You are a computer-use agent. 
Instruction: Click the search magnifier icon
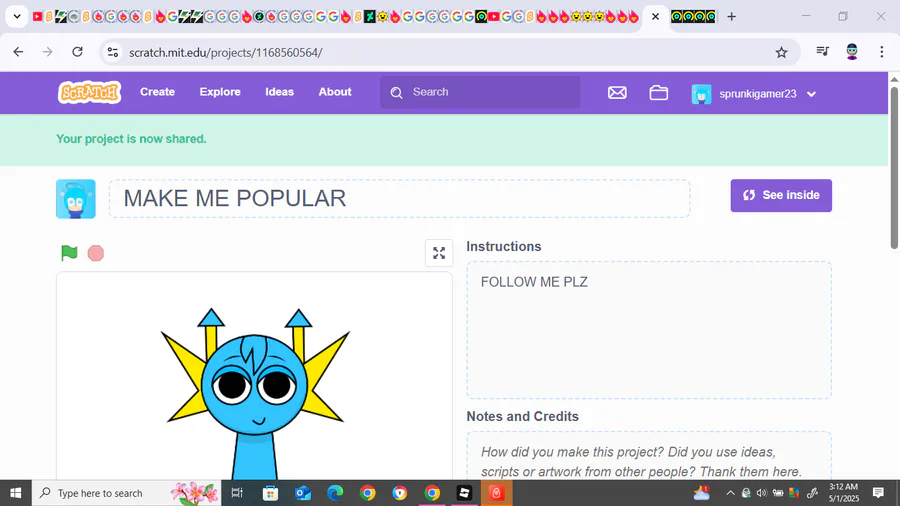[396, 93]
